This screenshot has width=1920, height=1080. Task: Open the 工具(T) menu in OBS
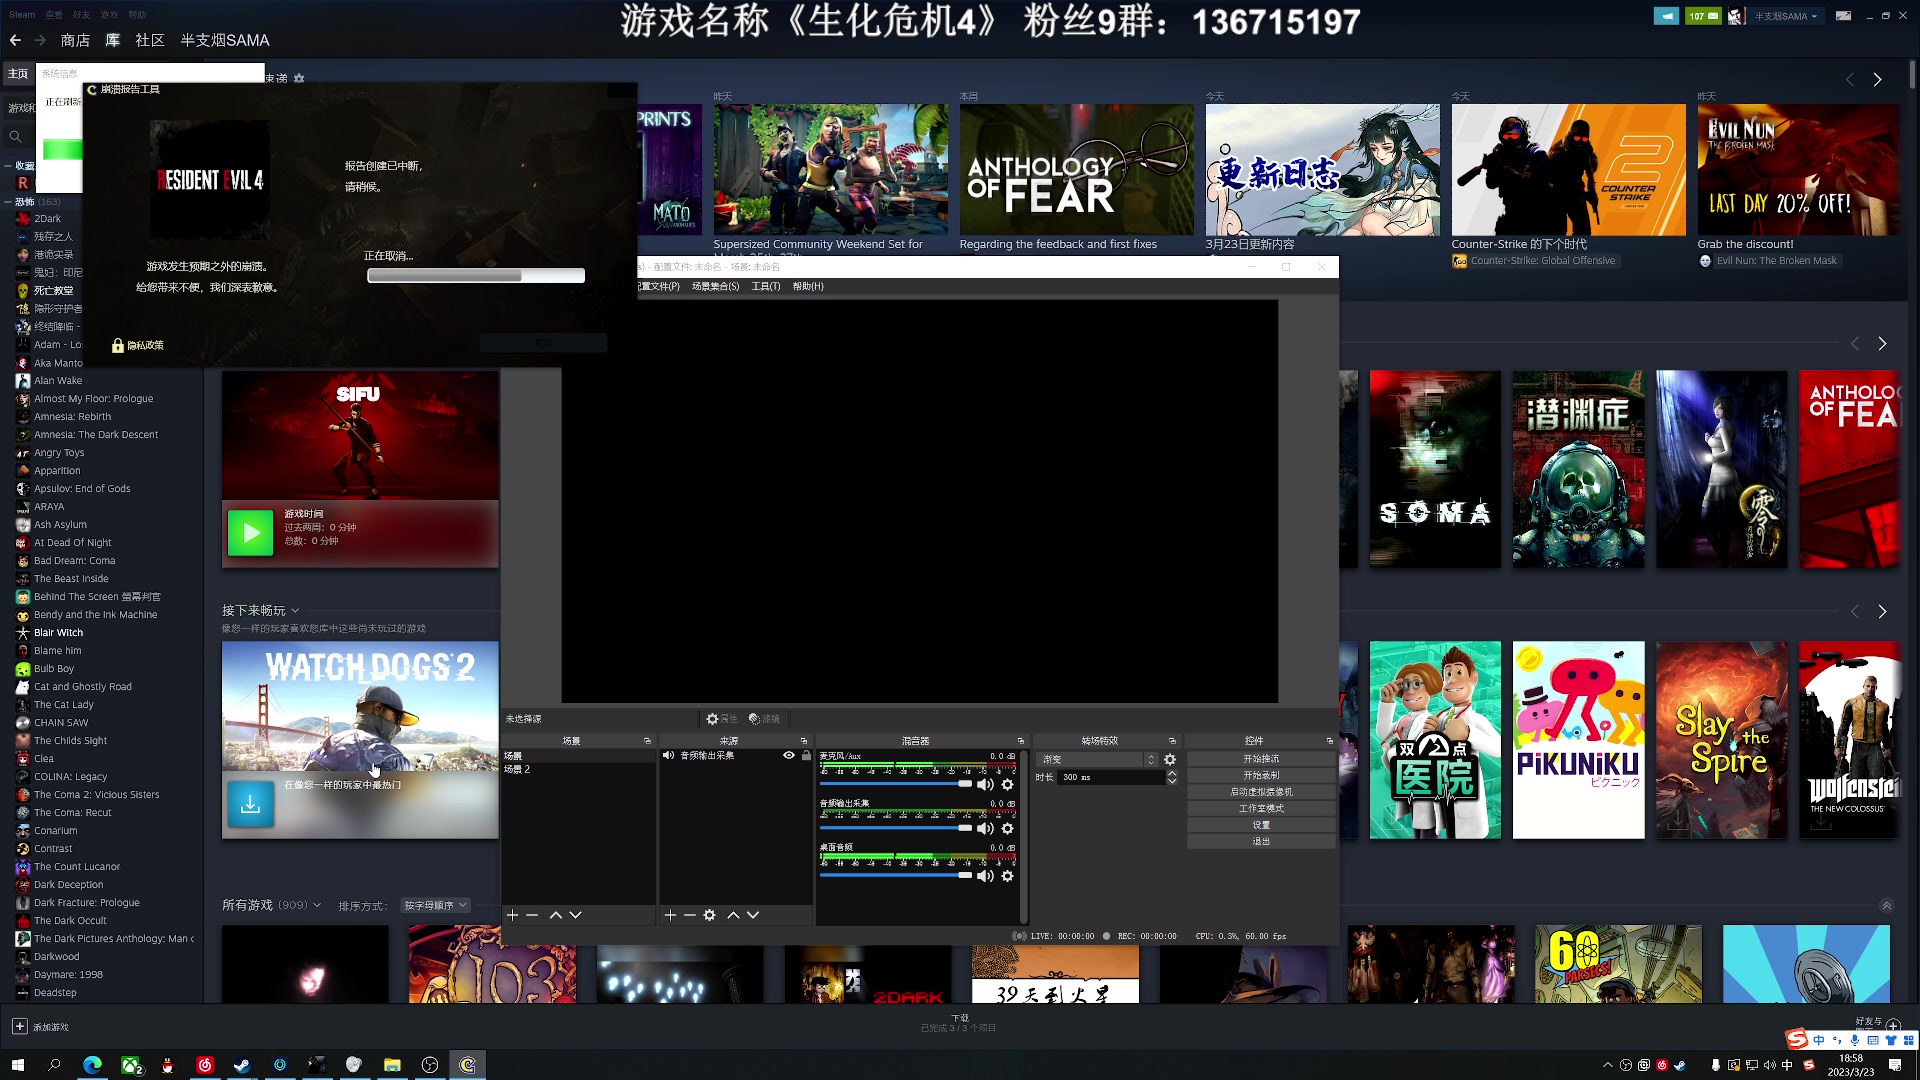coord(765,286)
